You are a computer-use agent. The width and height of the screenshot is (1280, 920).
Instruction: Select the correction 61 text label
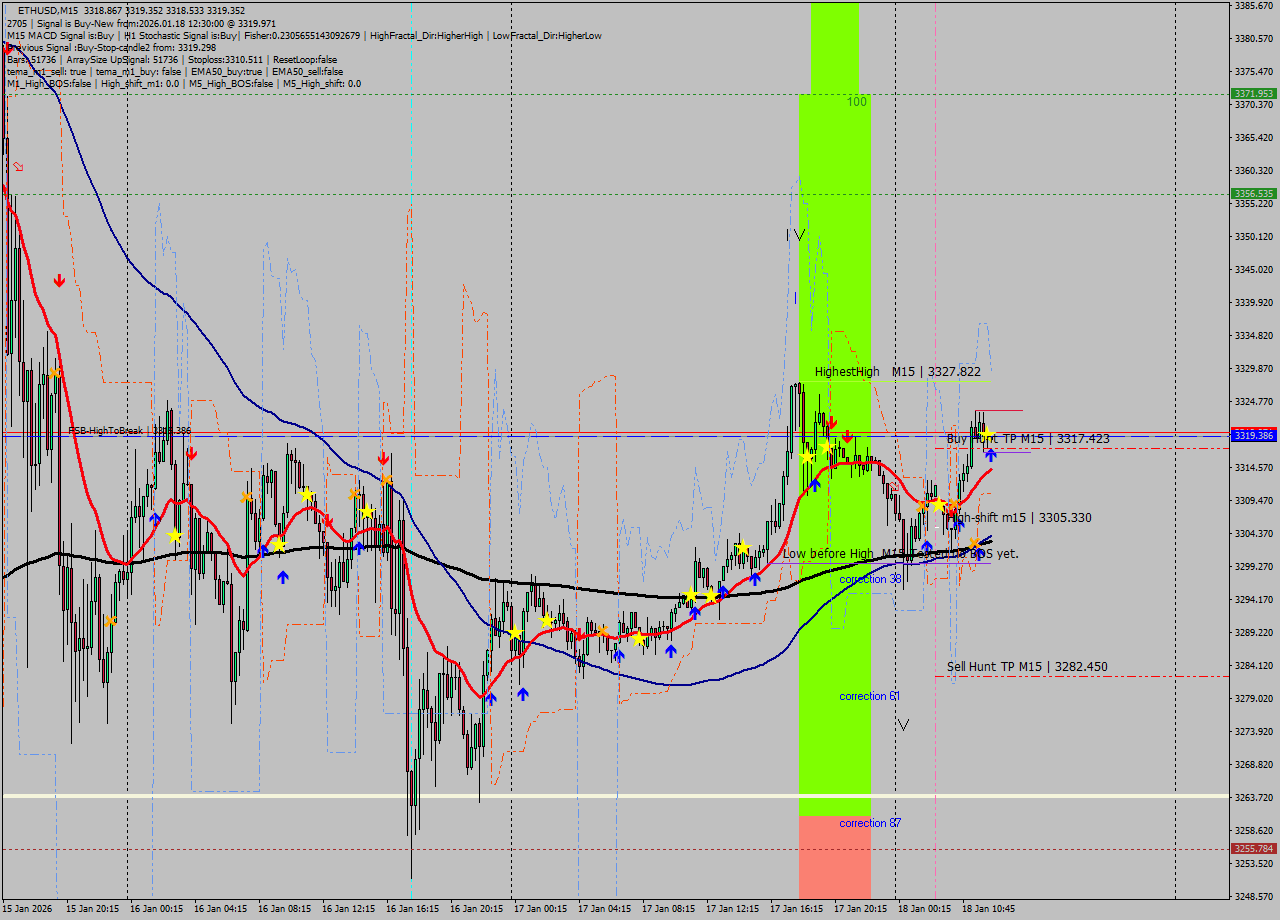869,696
